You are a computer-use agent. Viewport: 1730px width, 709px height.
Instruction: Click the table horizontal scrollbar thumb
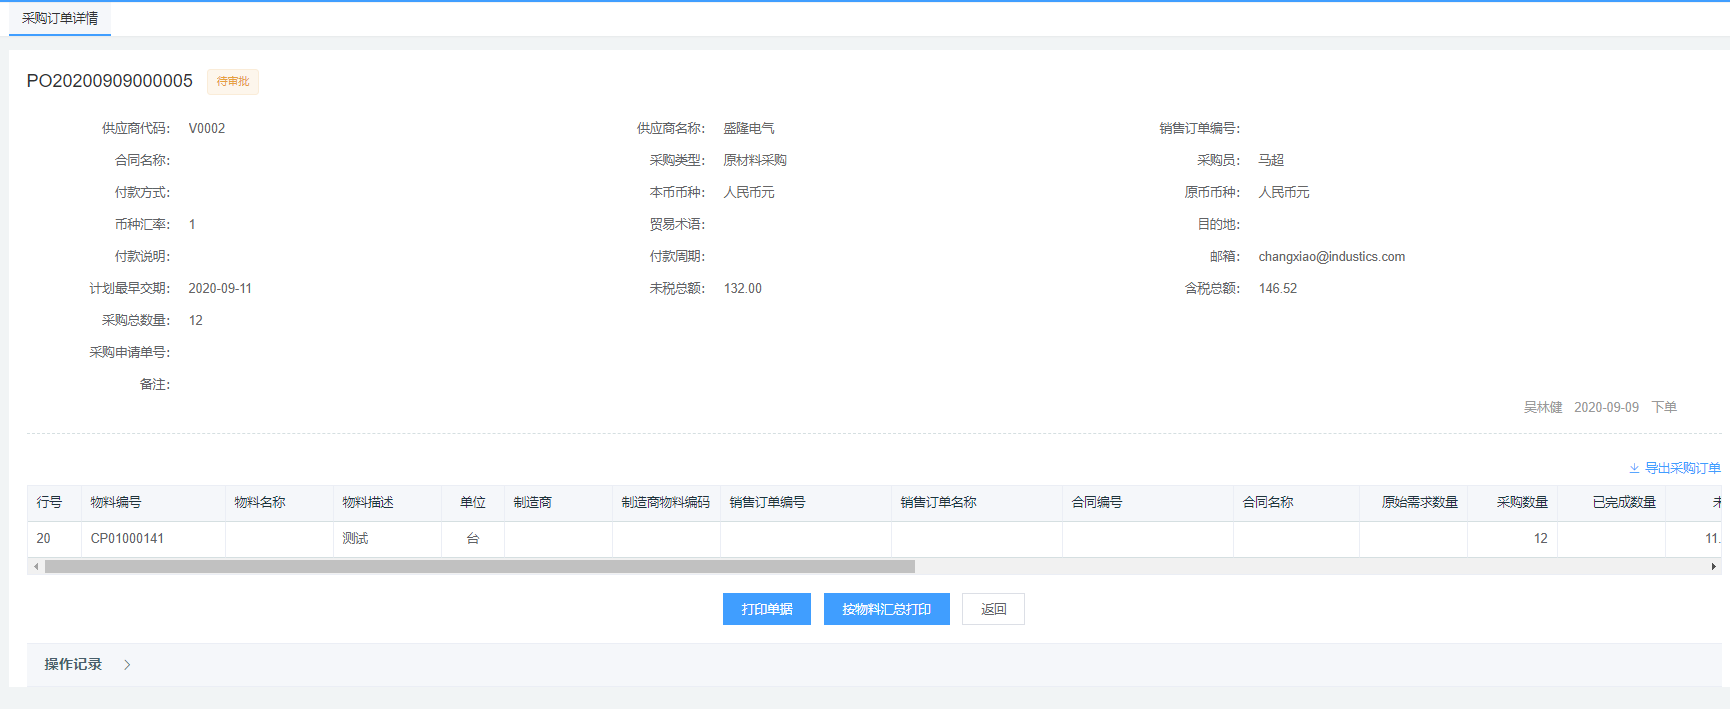[x=480, y=567]
